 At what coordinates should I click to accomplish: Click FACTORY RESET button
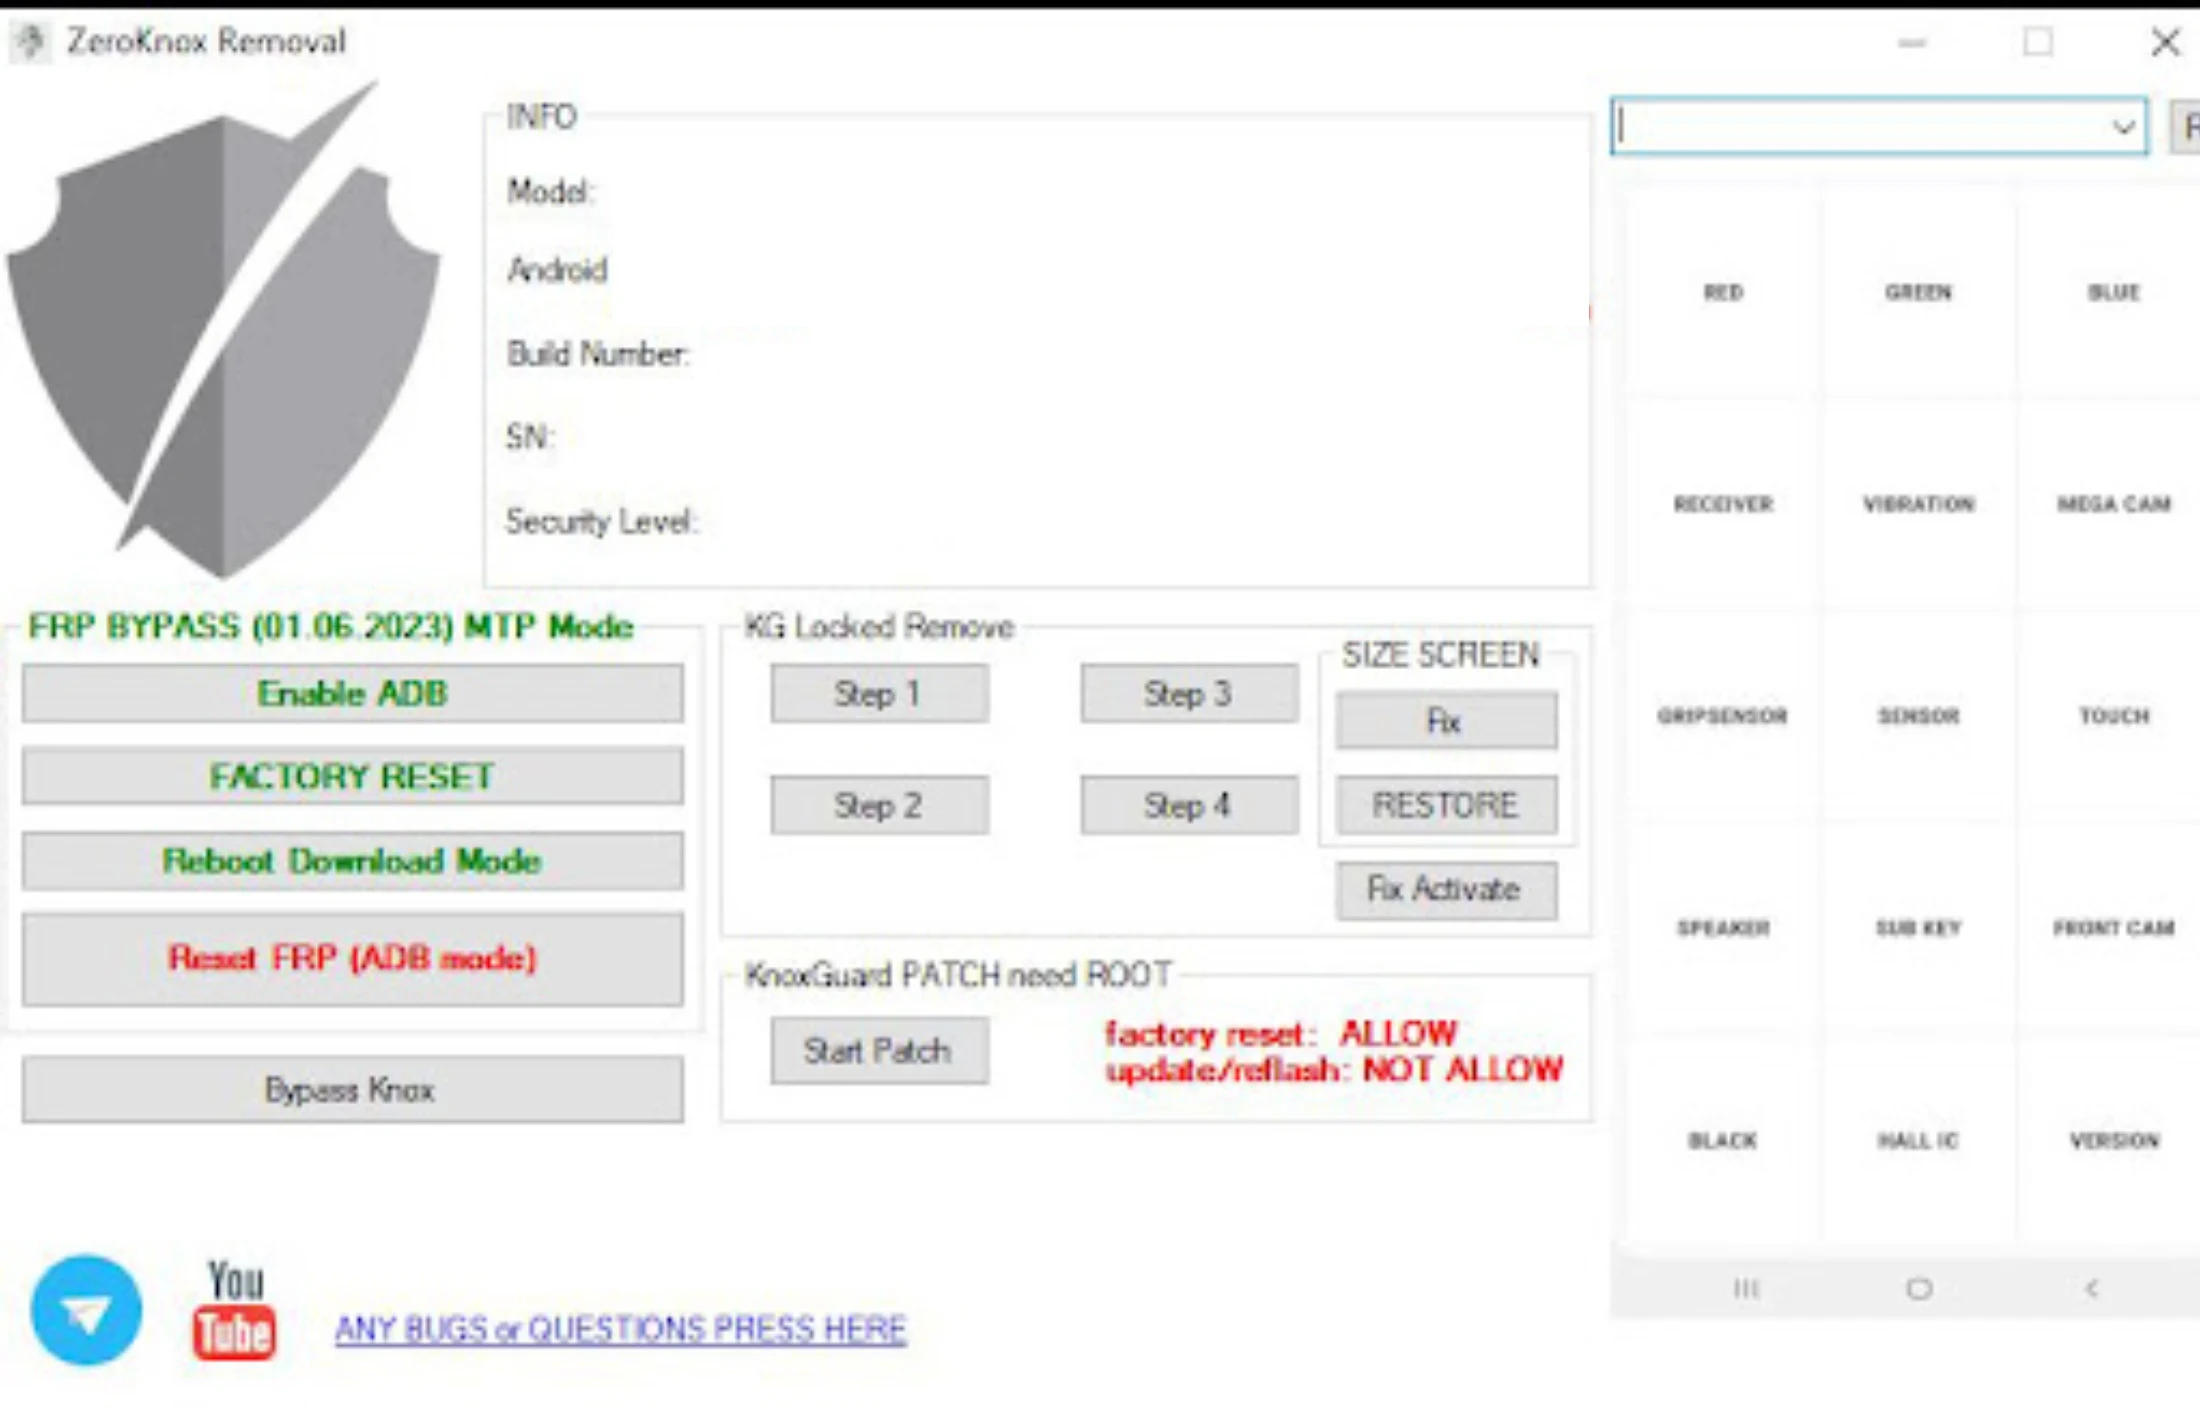point(352,776)
